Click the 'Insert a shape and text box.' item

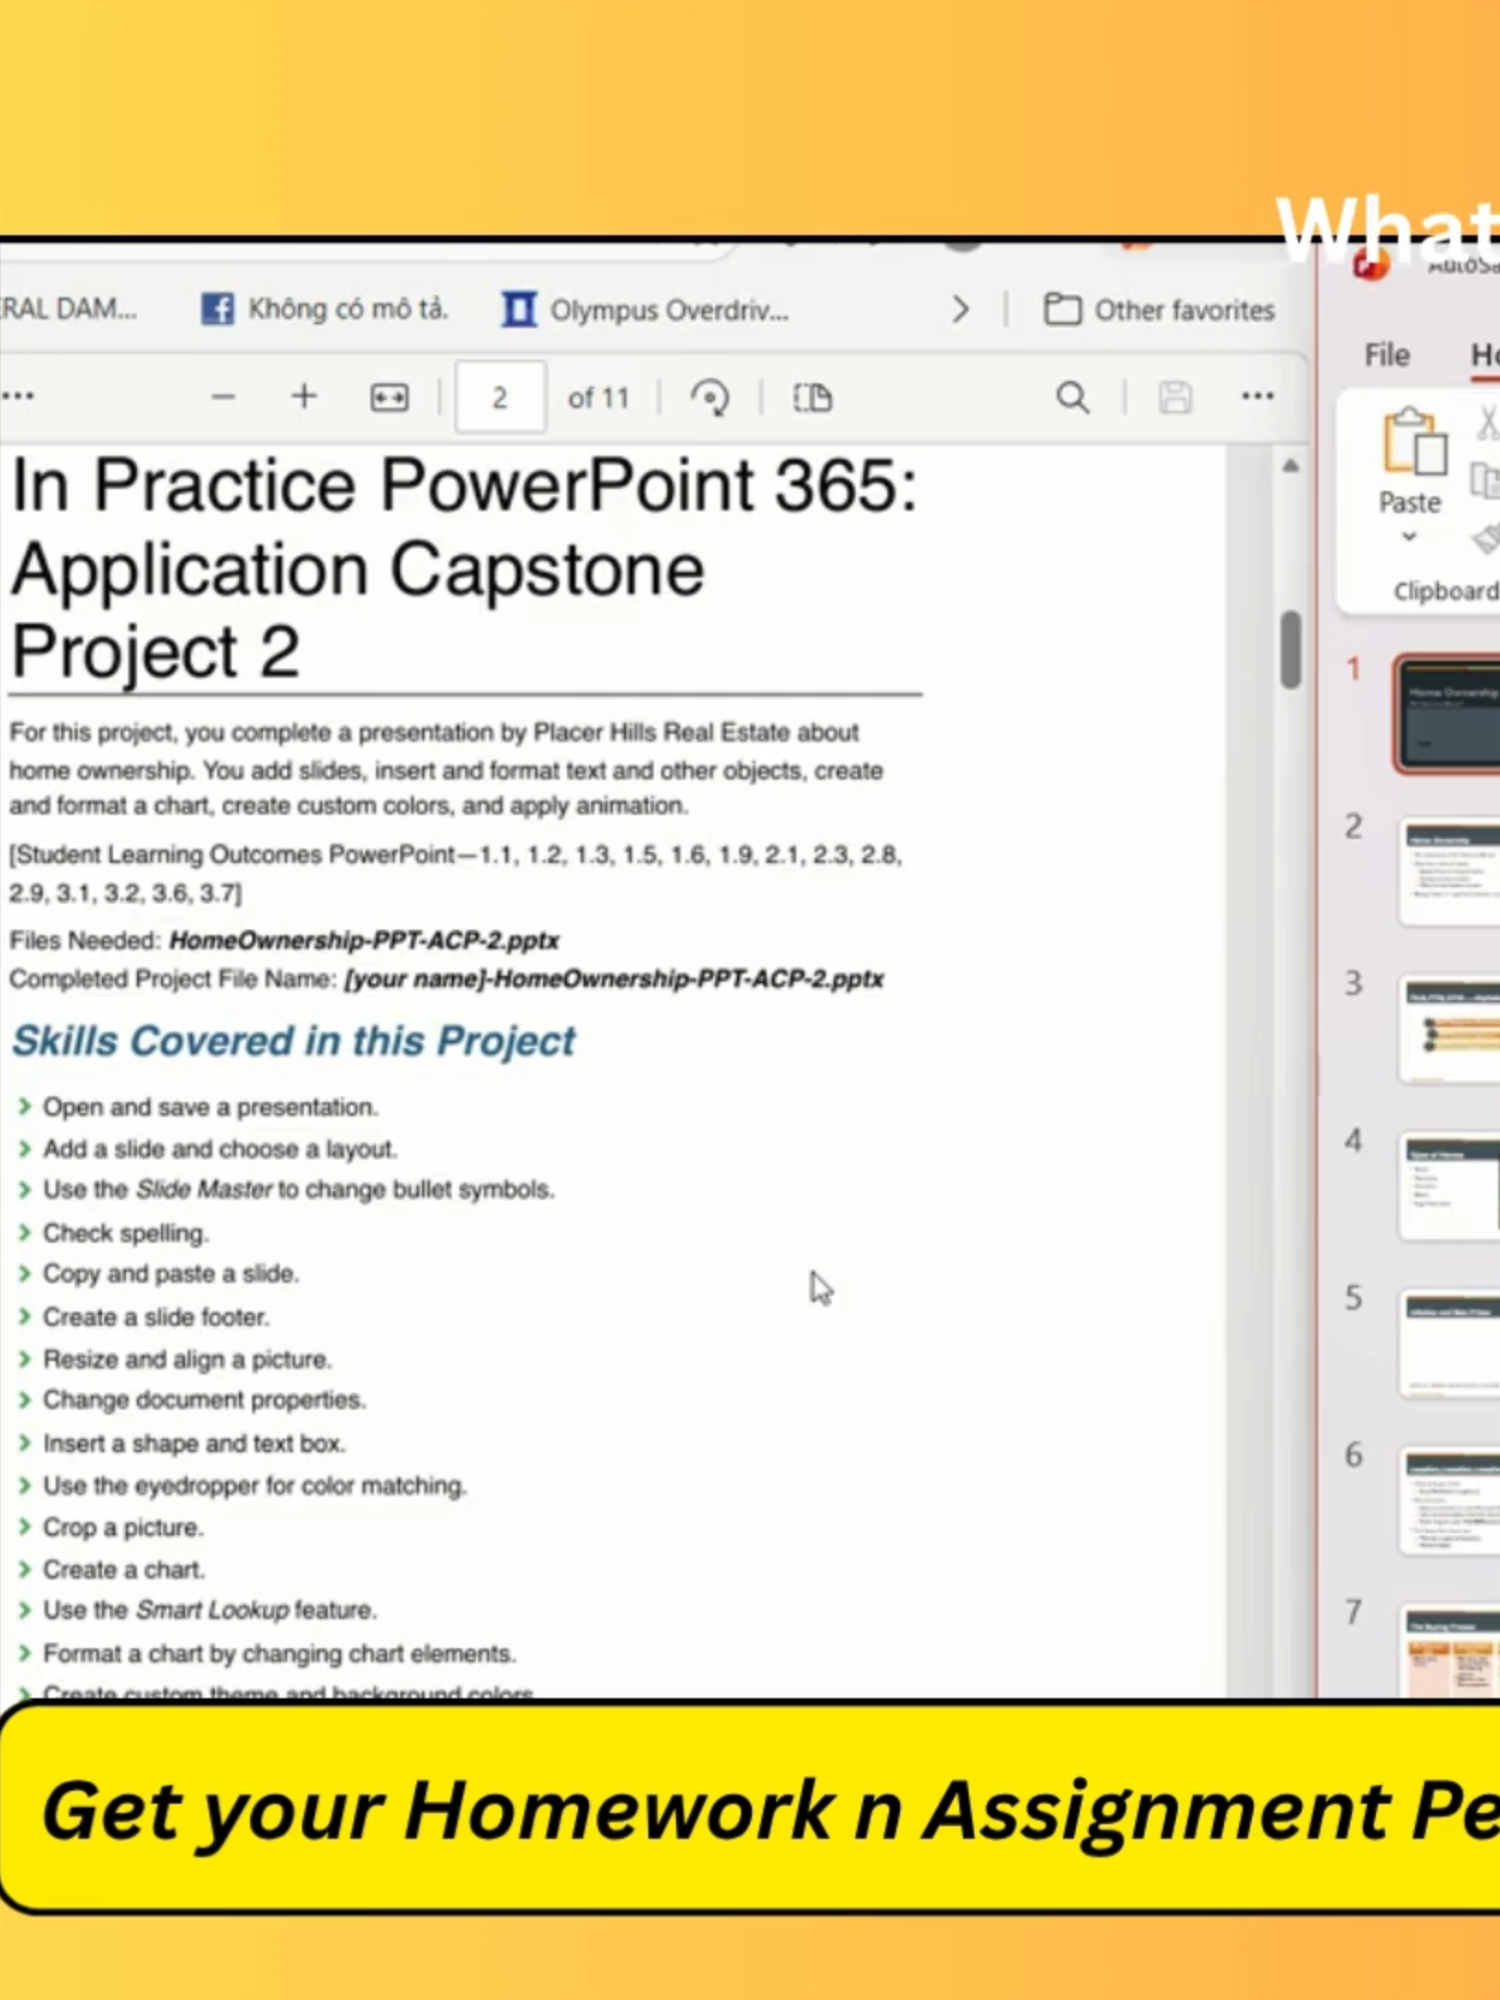point(194,1444)
